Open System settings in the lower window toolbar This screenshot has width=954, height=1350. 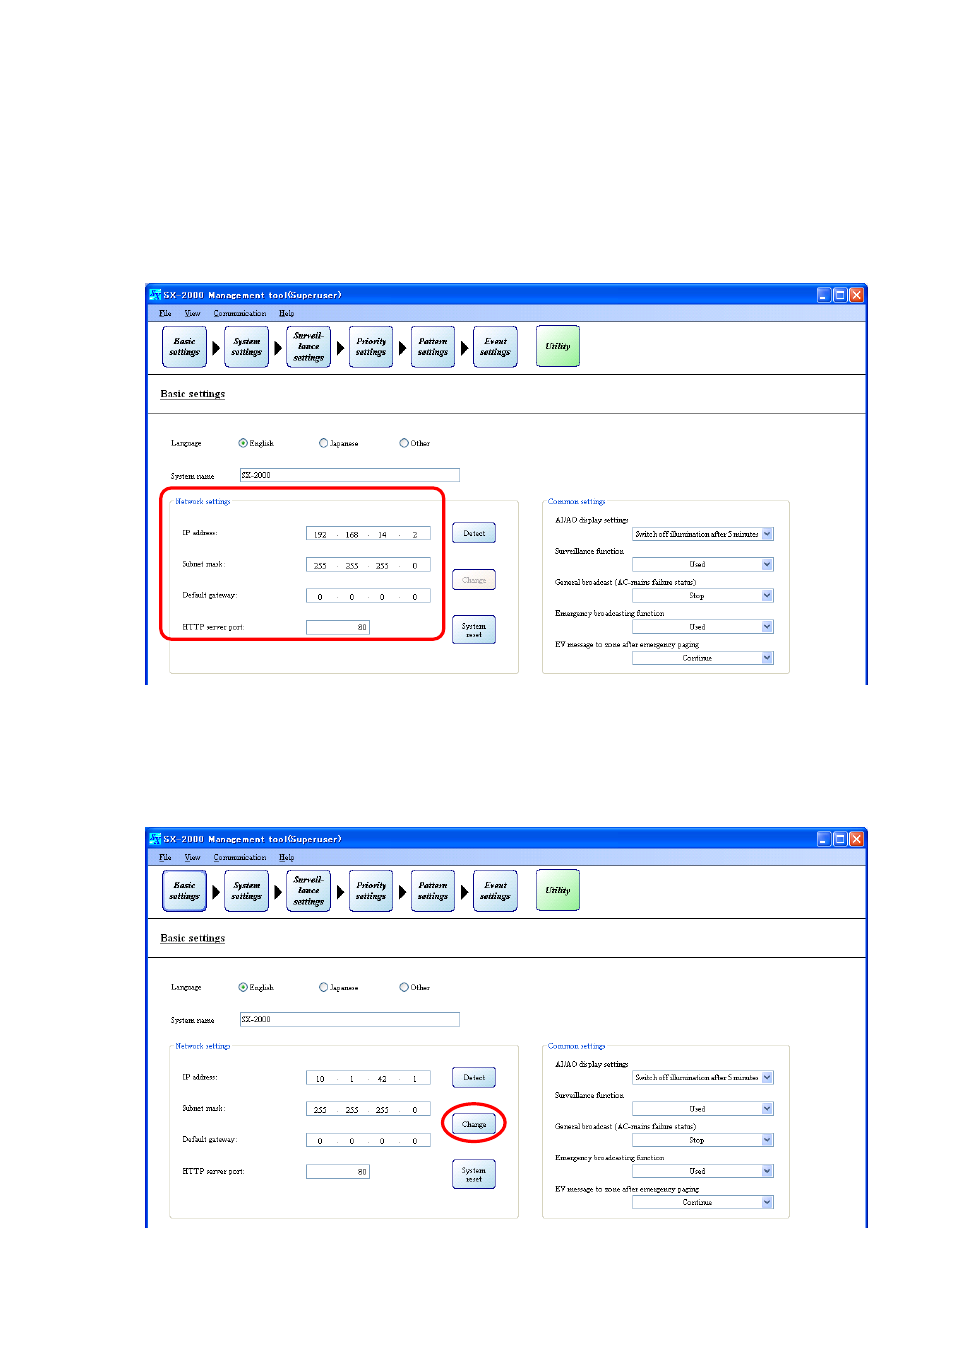point(247,891)
